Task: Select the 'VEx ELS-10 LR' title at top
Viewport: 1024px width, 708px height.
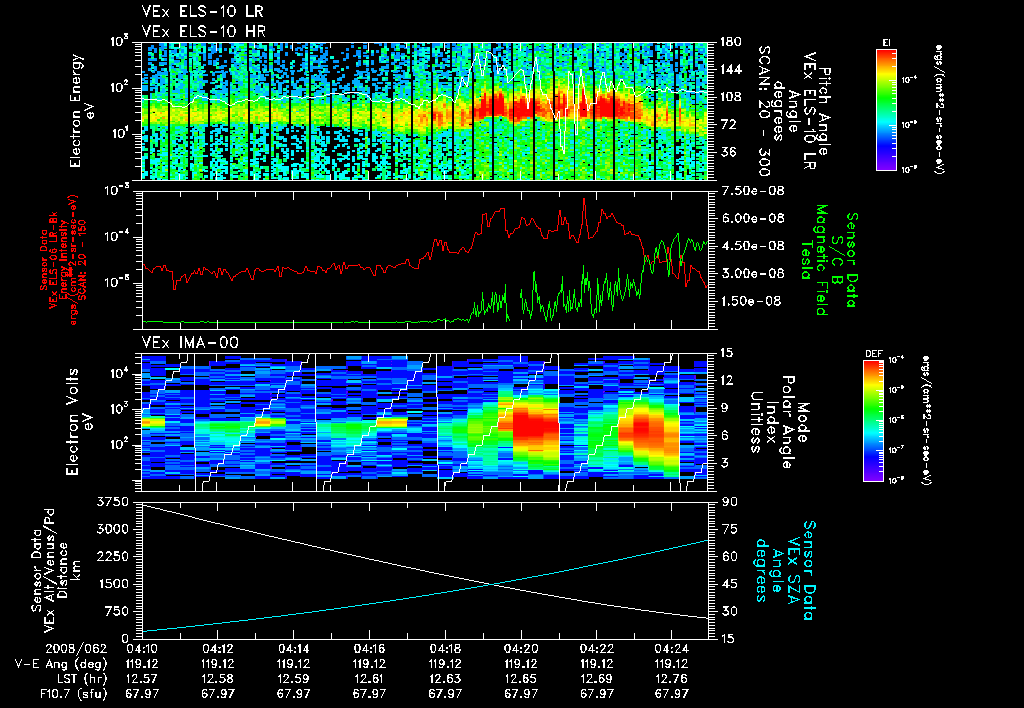Action: point(202,11)
